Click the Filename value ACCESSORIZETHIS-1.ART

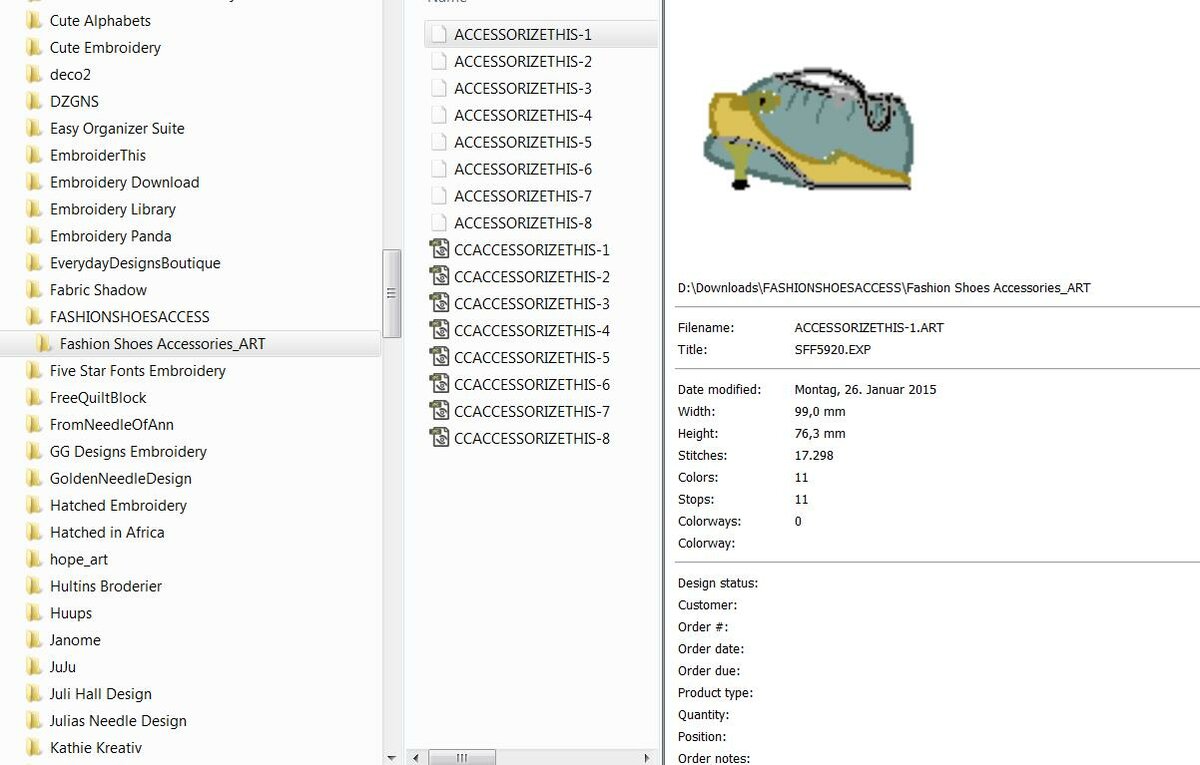pyautogui.click(x=869, y=328)
